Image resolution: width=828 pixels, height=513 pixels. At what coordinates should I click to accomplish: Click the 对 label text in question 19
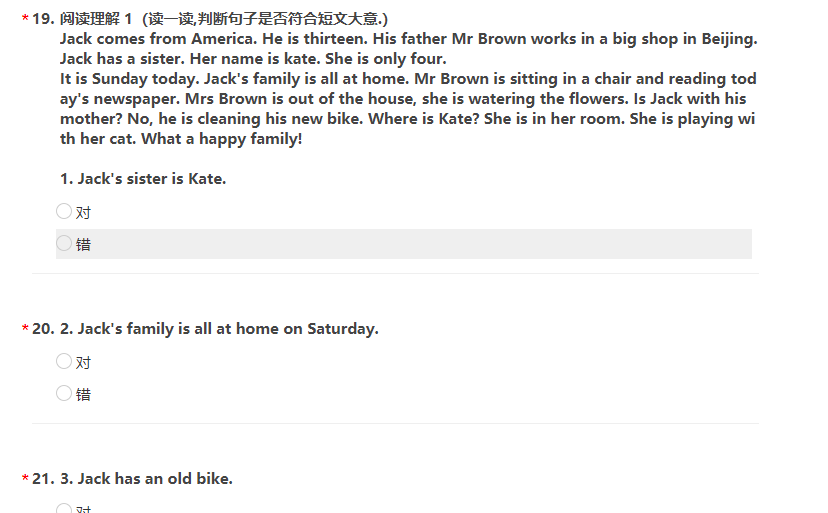[83, 212]
